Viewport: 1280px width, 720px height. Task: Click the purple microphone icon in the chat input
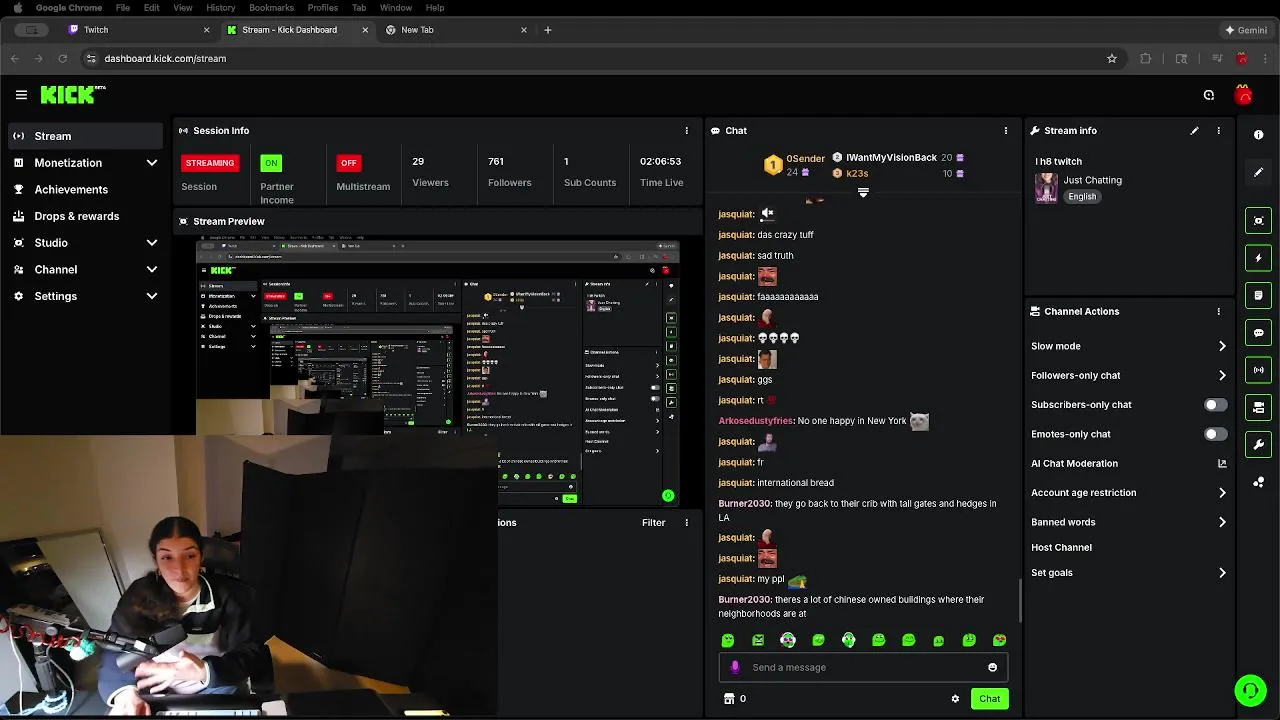[x=735, y=667]
